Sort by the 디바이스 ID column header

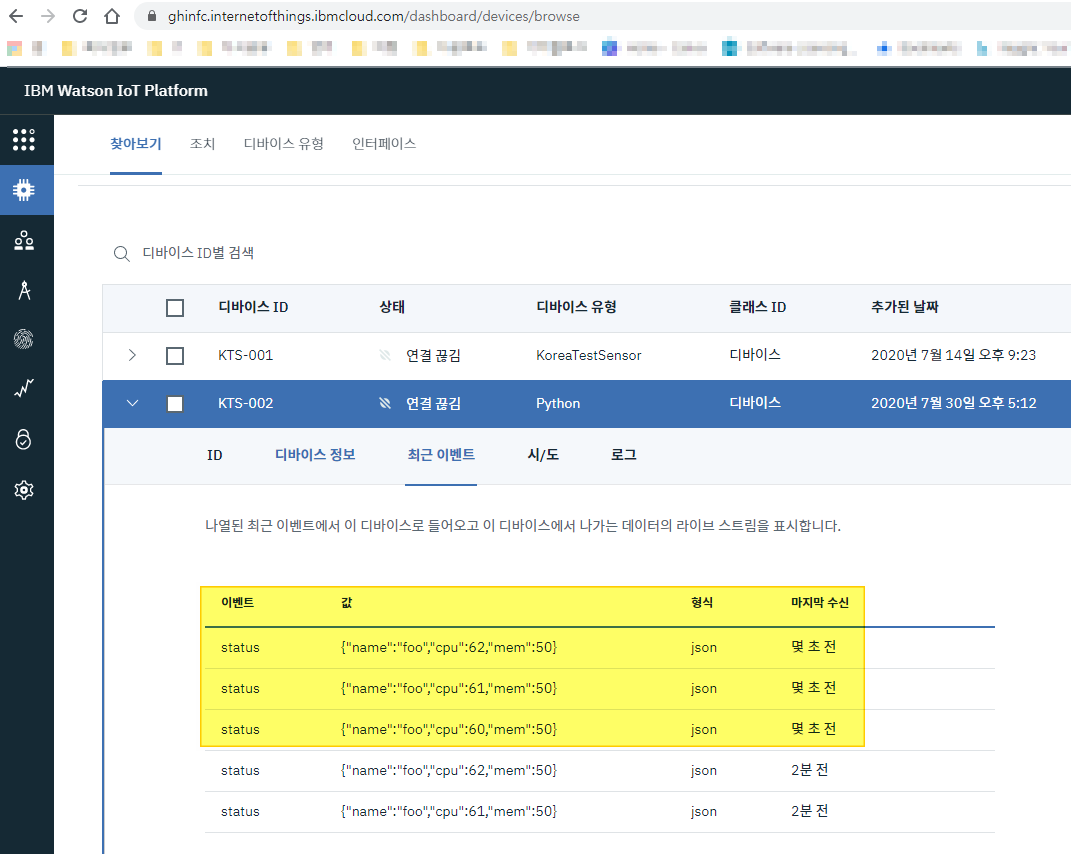(x=253, y=307)
